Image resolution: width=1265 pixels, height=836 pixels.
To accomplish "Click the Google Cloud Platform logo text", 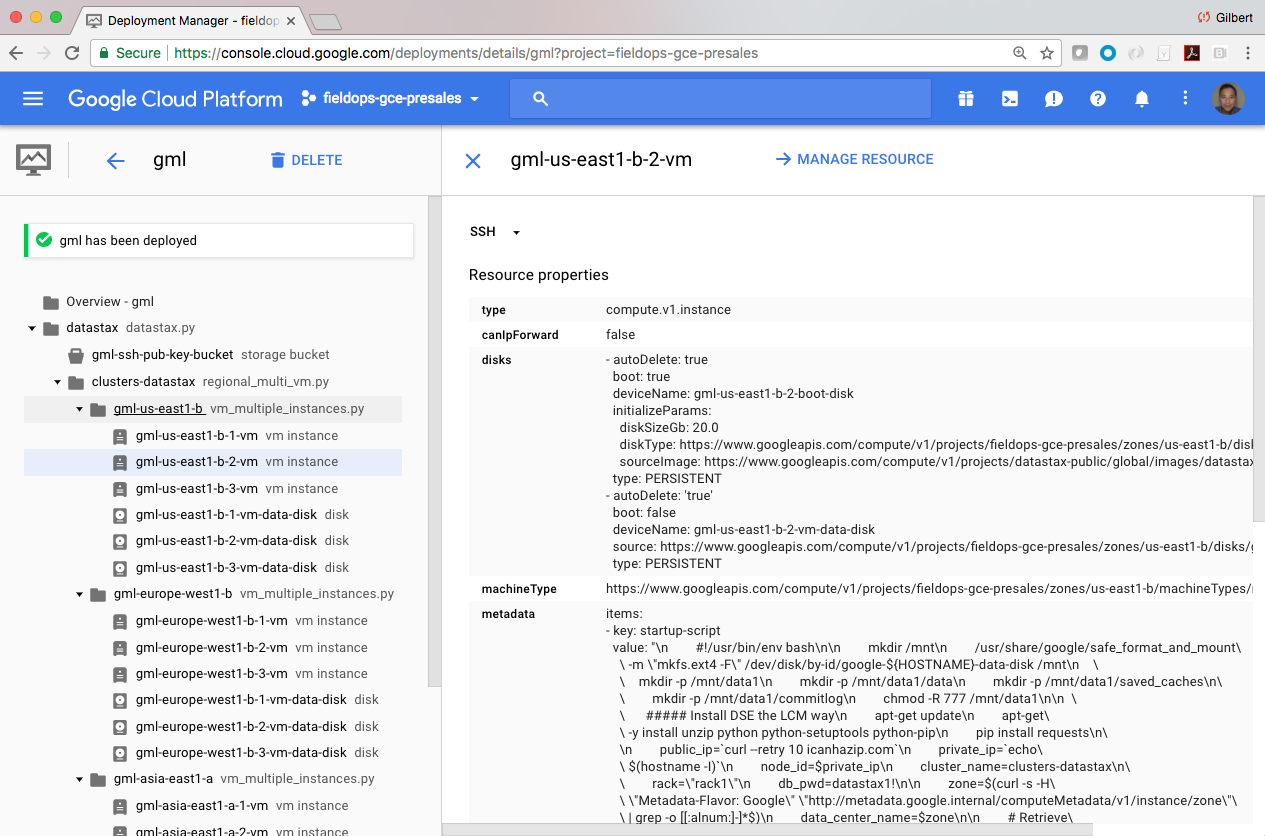I will [x=175, y=99].
